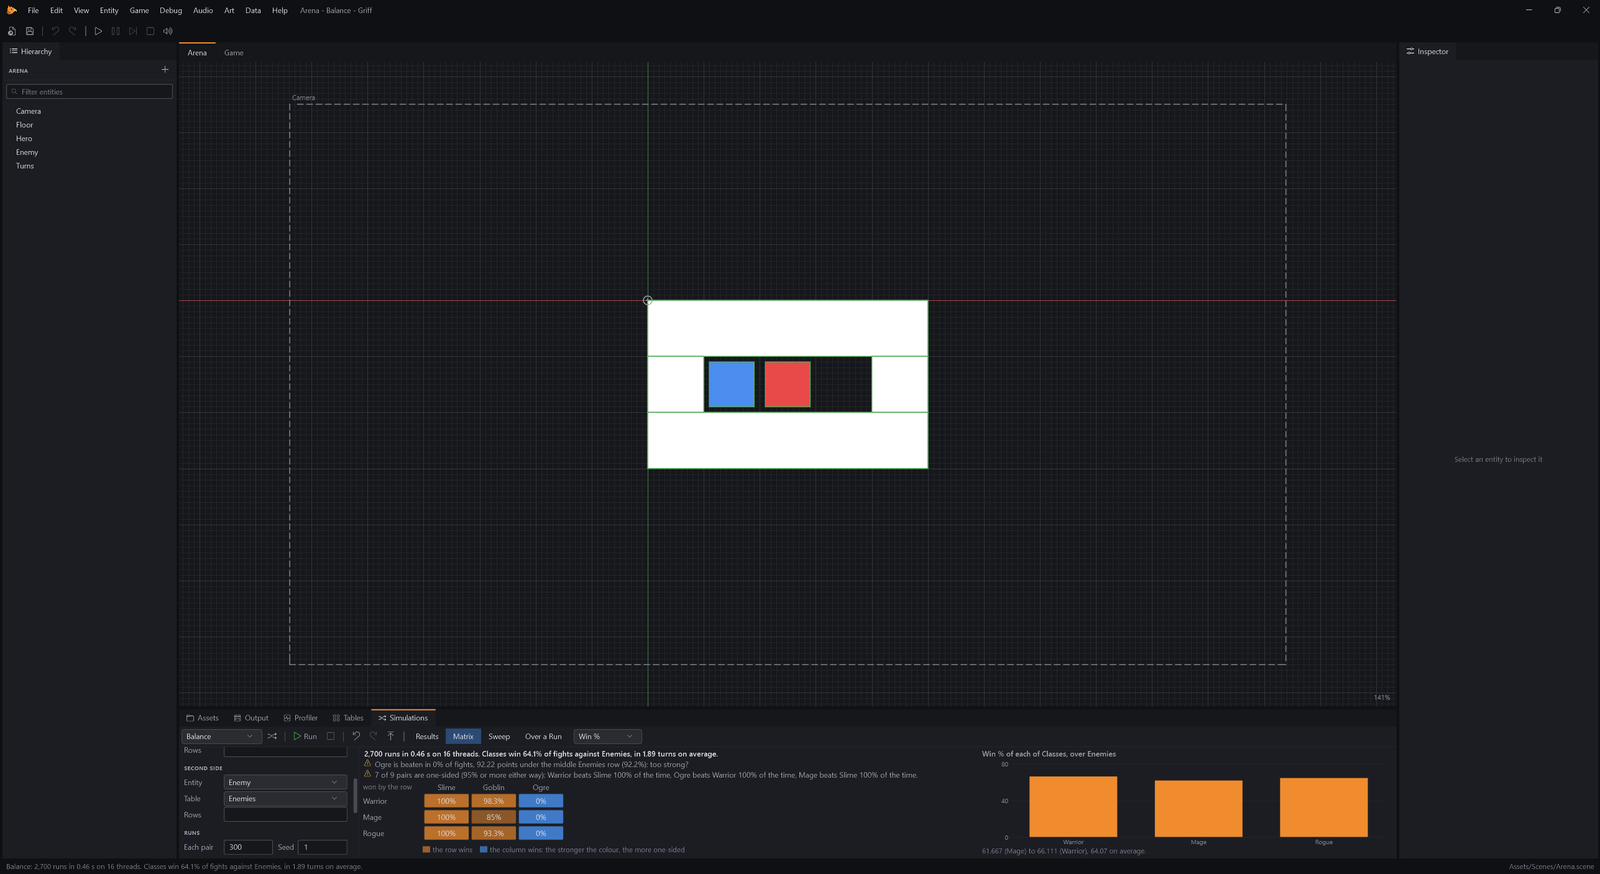Switch the results view to Results

pos(427,736)
